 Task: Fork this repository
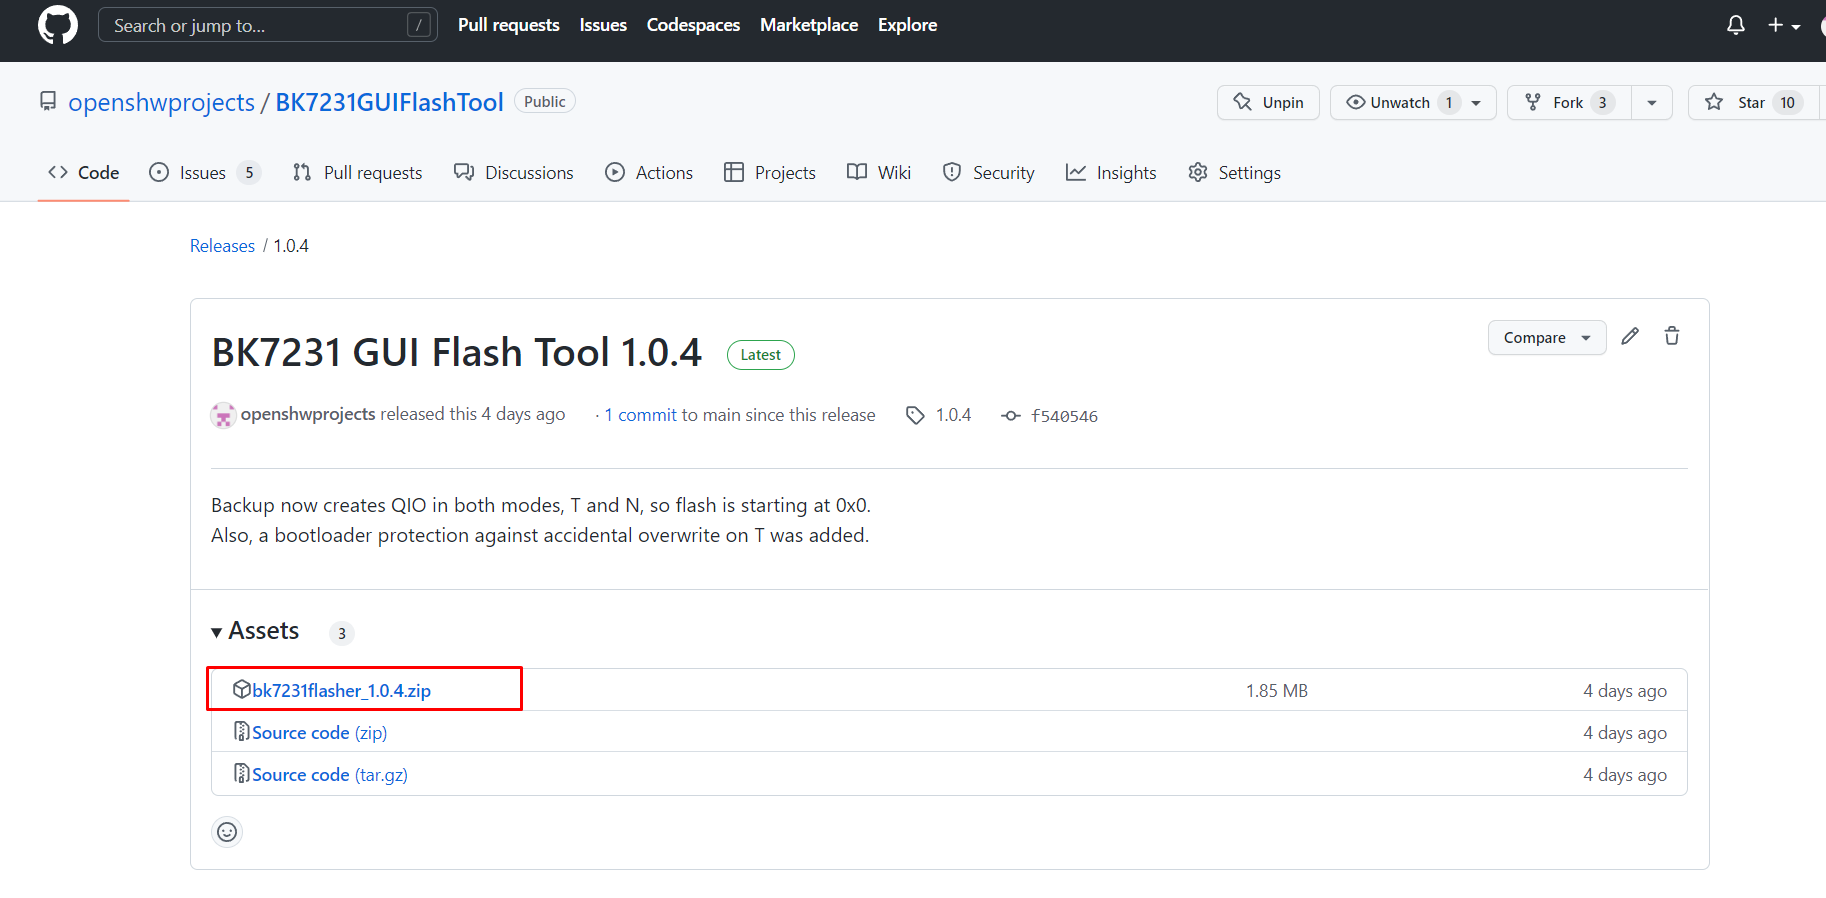click(x=1569, y=102)
